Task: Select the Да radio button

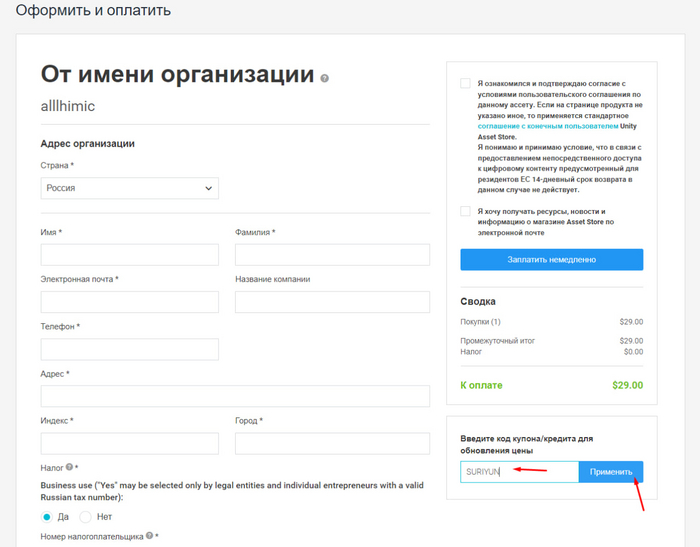Action: click(x=46, y=517)
